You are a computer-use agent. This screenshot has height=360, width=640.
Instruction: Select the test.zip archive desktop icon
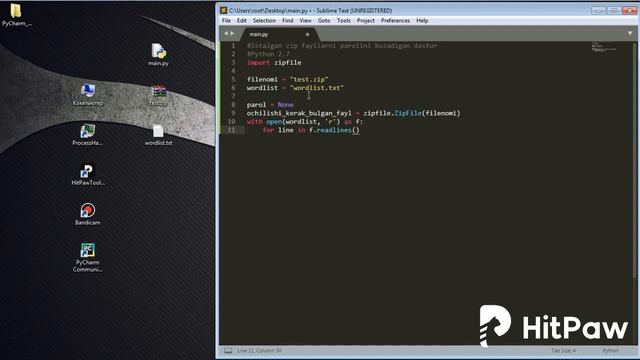[158, 95]
